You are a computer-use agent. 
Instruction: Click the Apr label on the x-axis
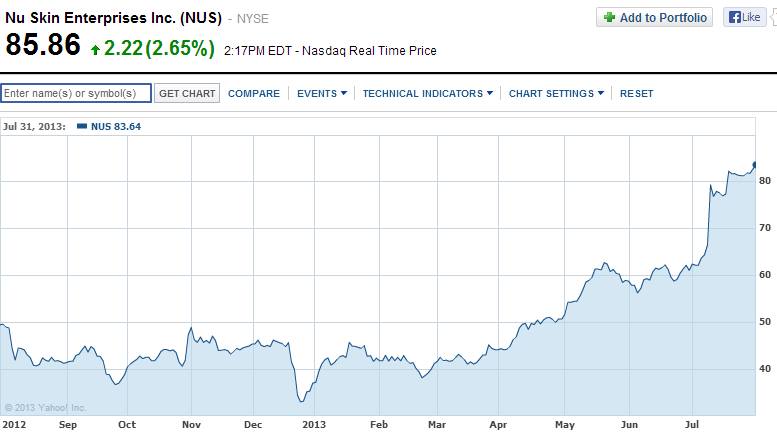click(x=498, y=425)
